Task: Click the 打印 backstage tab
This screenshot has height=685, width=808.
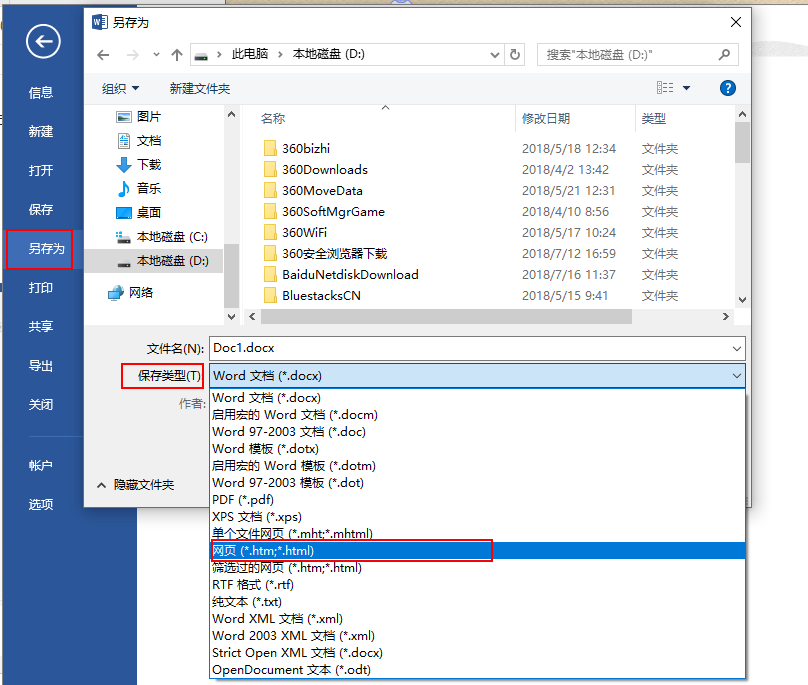Action: click(40, 288)
